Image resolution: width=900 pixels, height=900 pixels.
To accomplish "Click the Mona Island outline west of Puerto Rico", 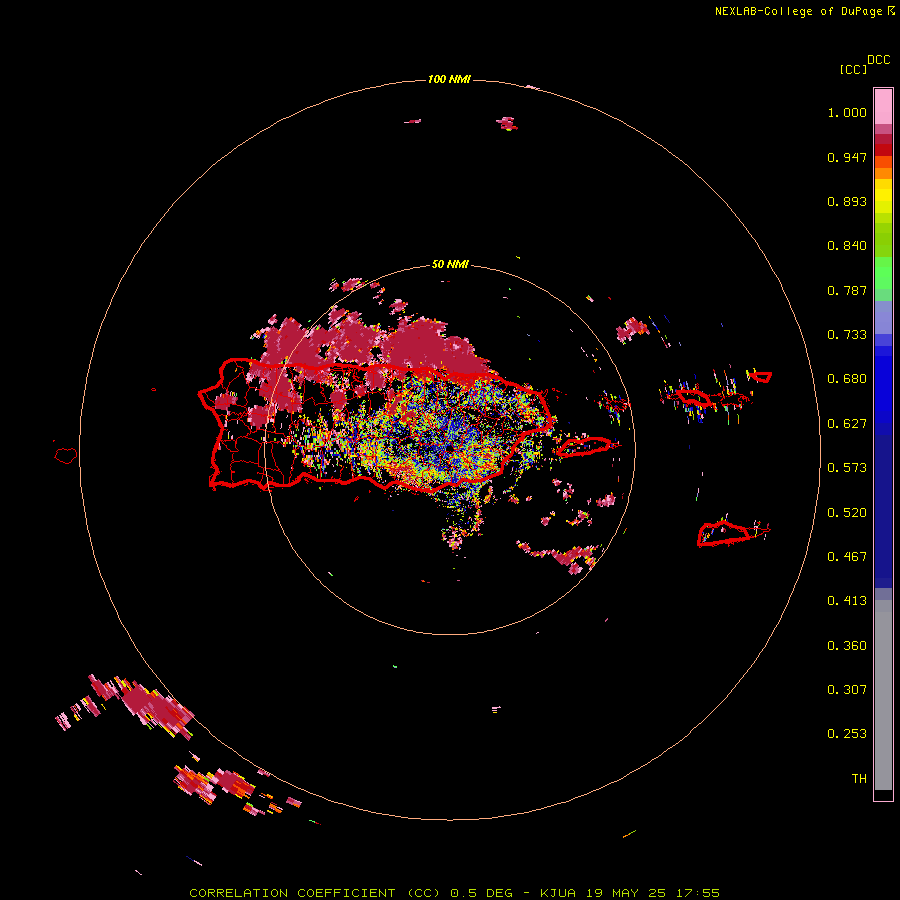I will pyautogui.click(x=66, y=455).
